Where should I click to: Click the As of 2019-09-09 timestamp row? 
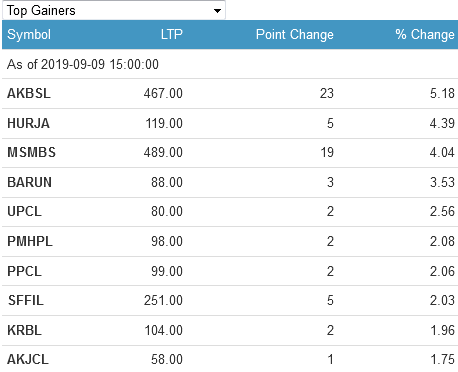[230, 64]
